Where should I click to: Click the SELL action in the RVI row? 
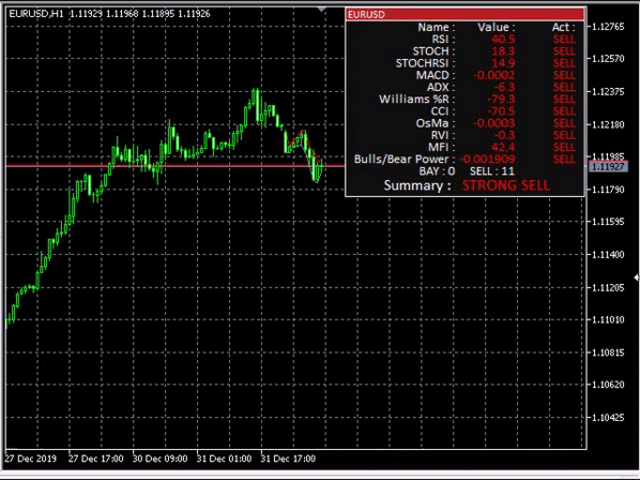coord(564,135)
